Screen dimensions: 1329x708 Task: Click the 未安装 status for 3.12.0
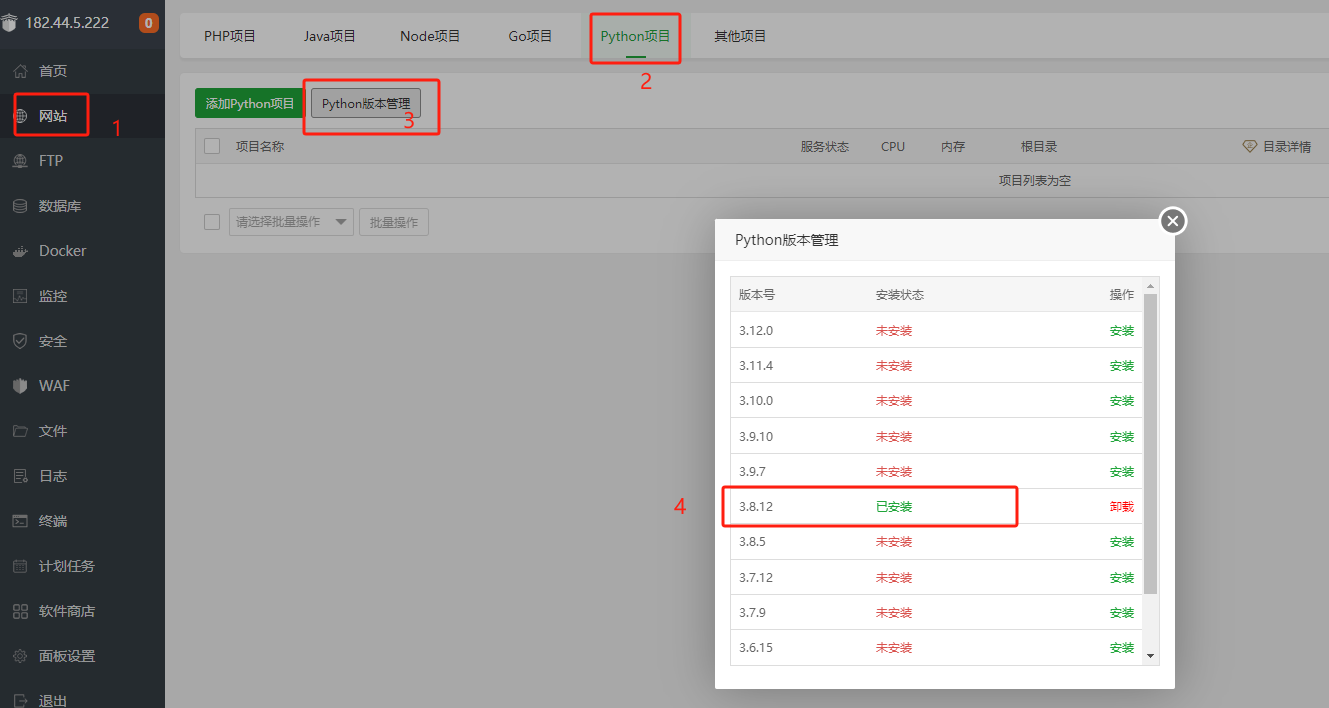(894, 331)
